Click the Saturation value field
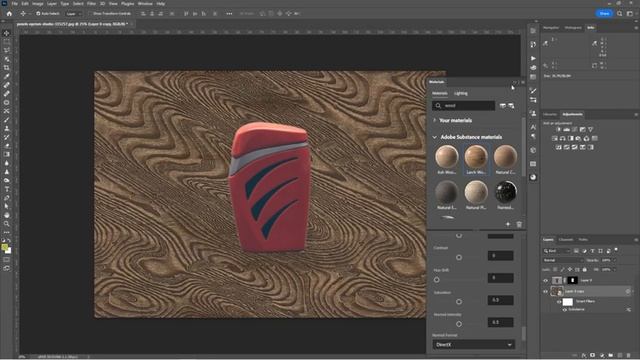Screen dimensions: 640x360 click(x=500, y=300)
